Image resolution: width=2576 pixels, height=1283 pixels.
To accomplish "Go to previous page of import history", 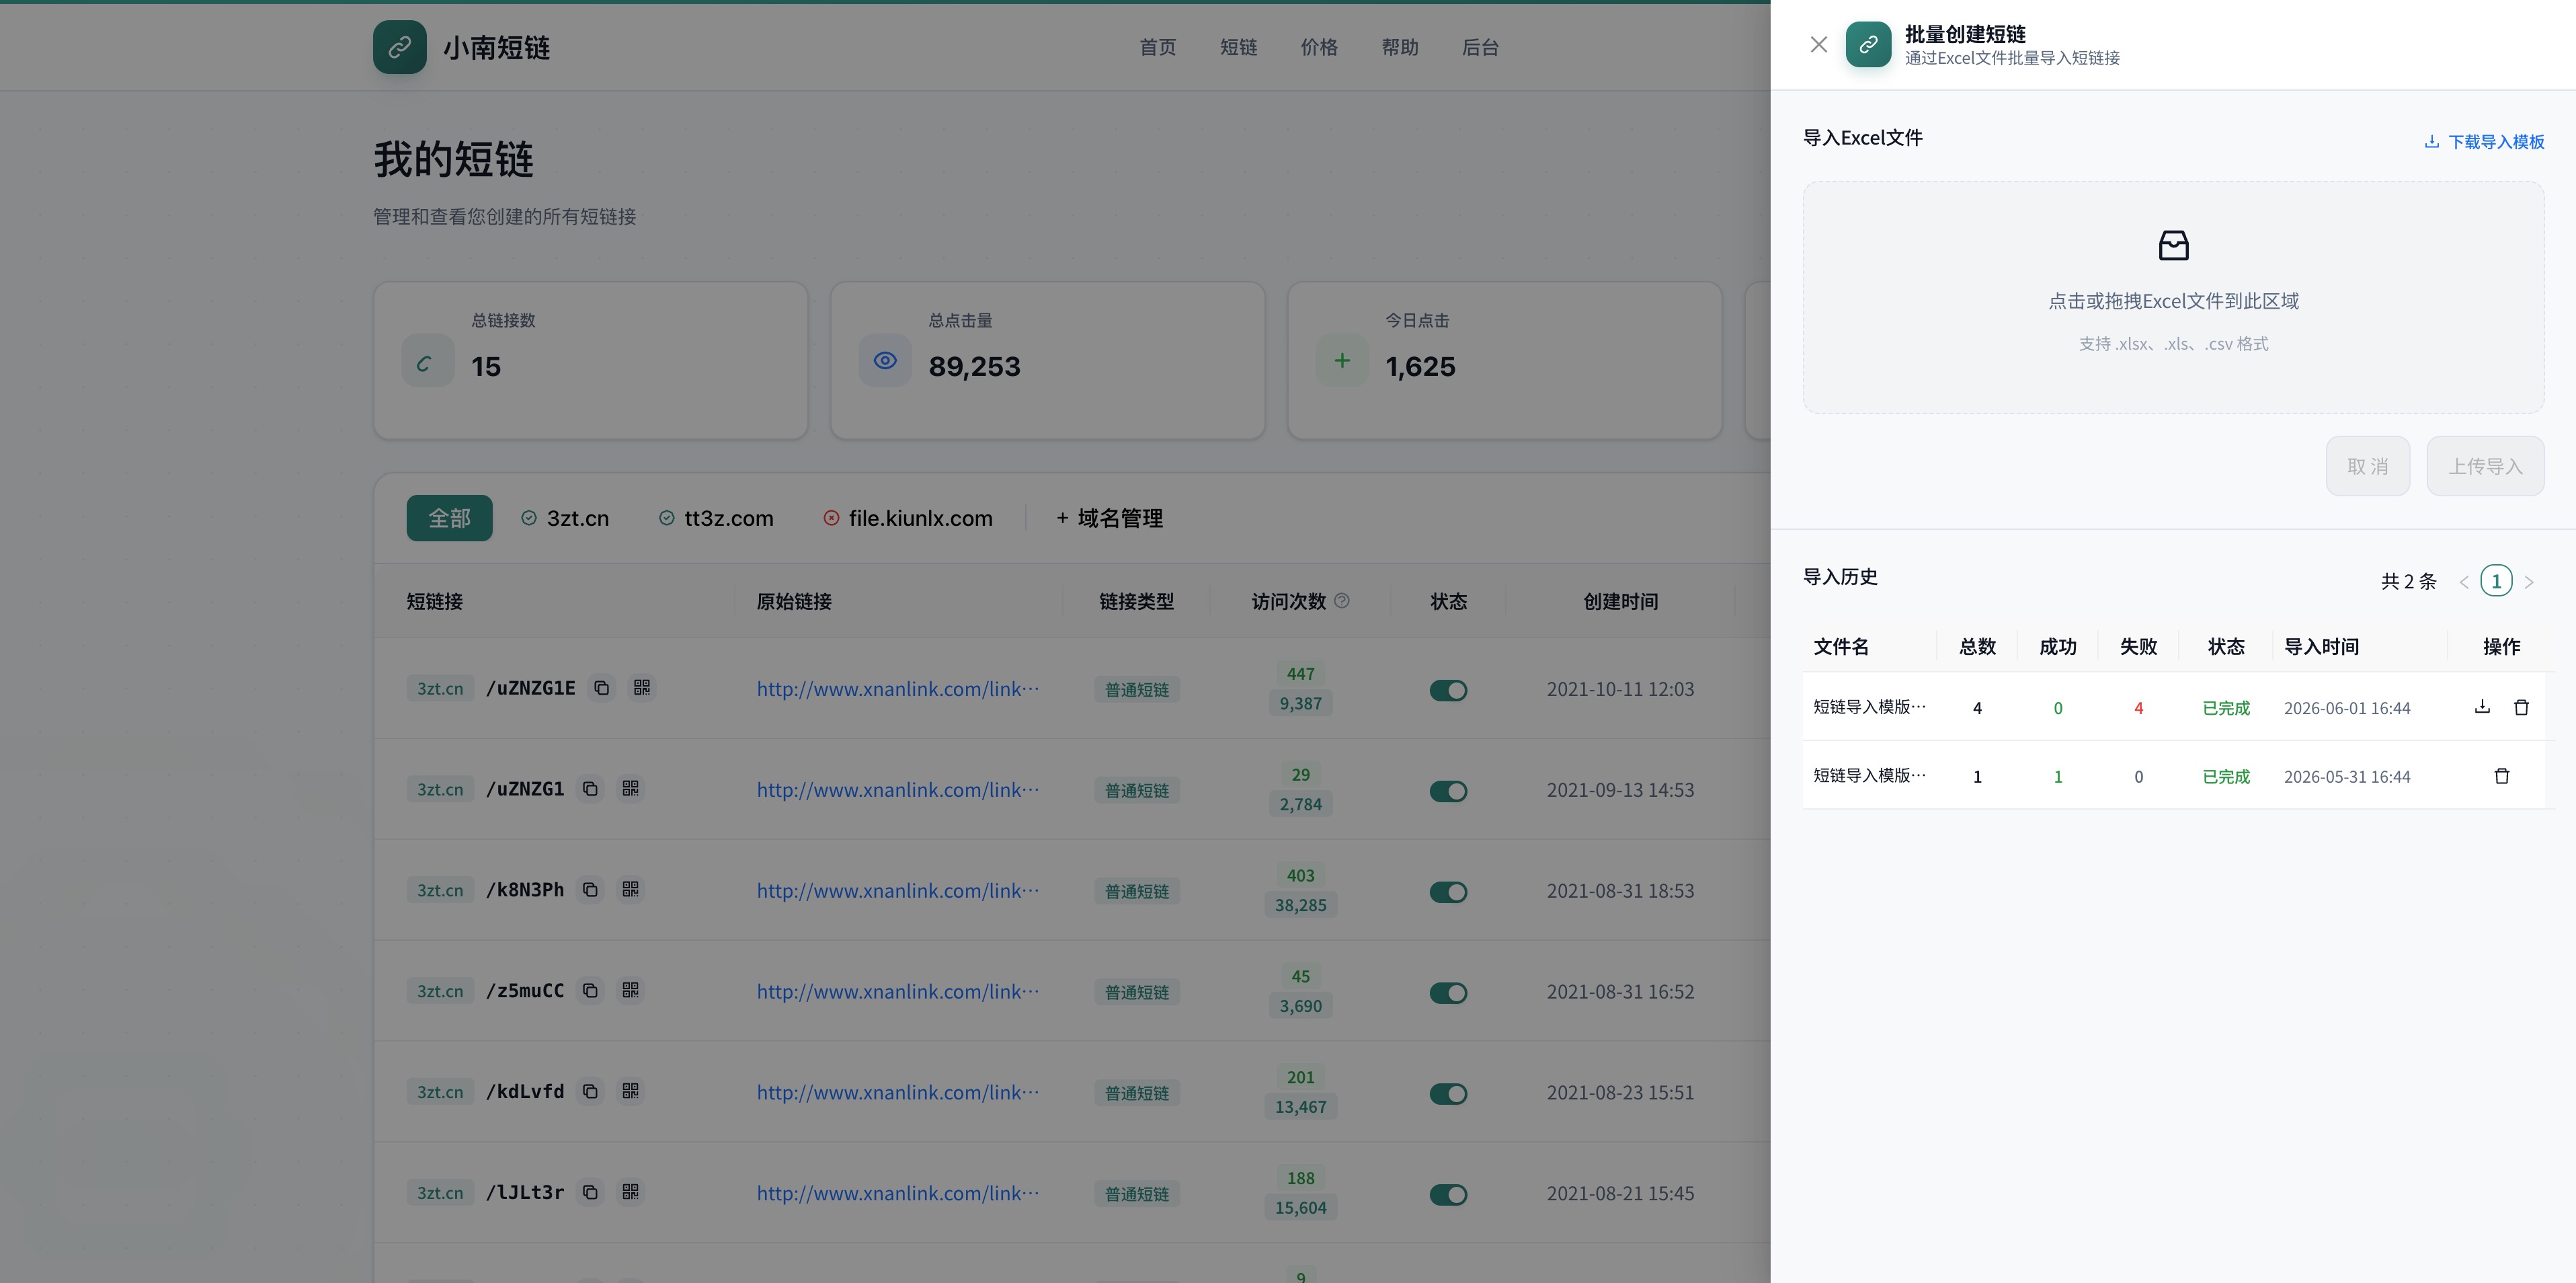I will pos(2464,582).
